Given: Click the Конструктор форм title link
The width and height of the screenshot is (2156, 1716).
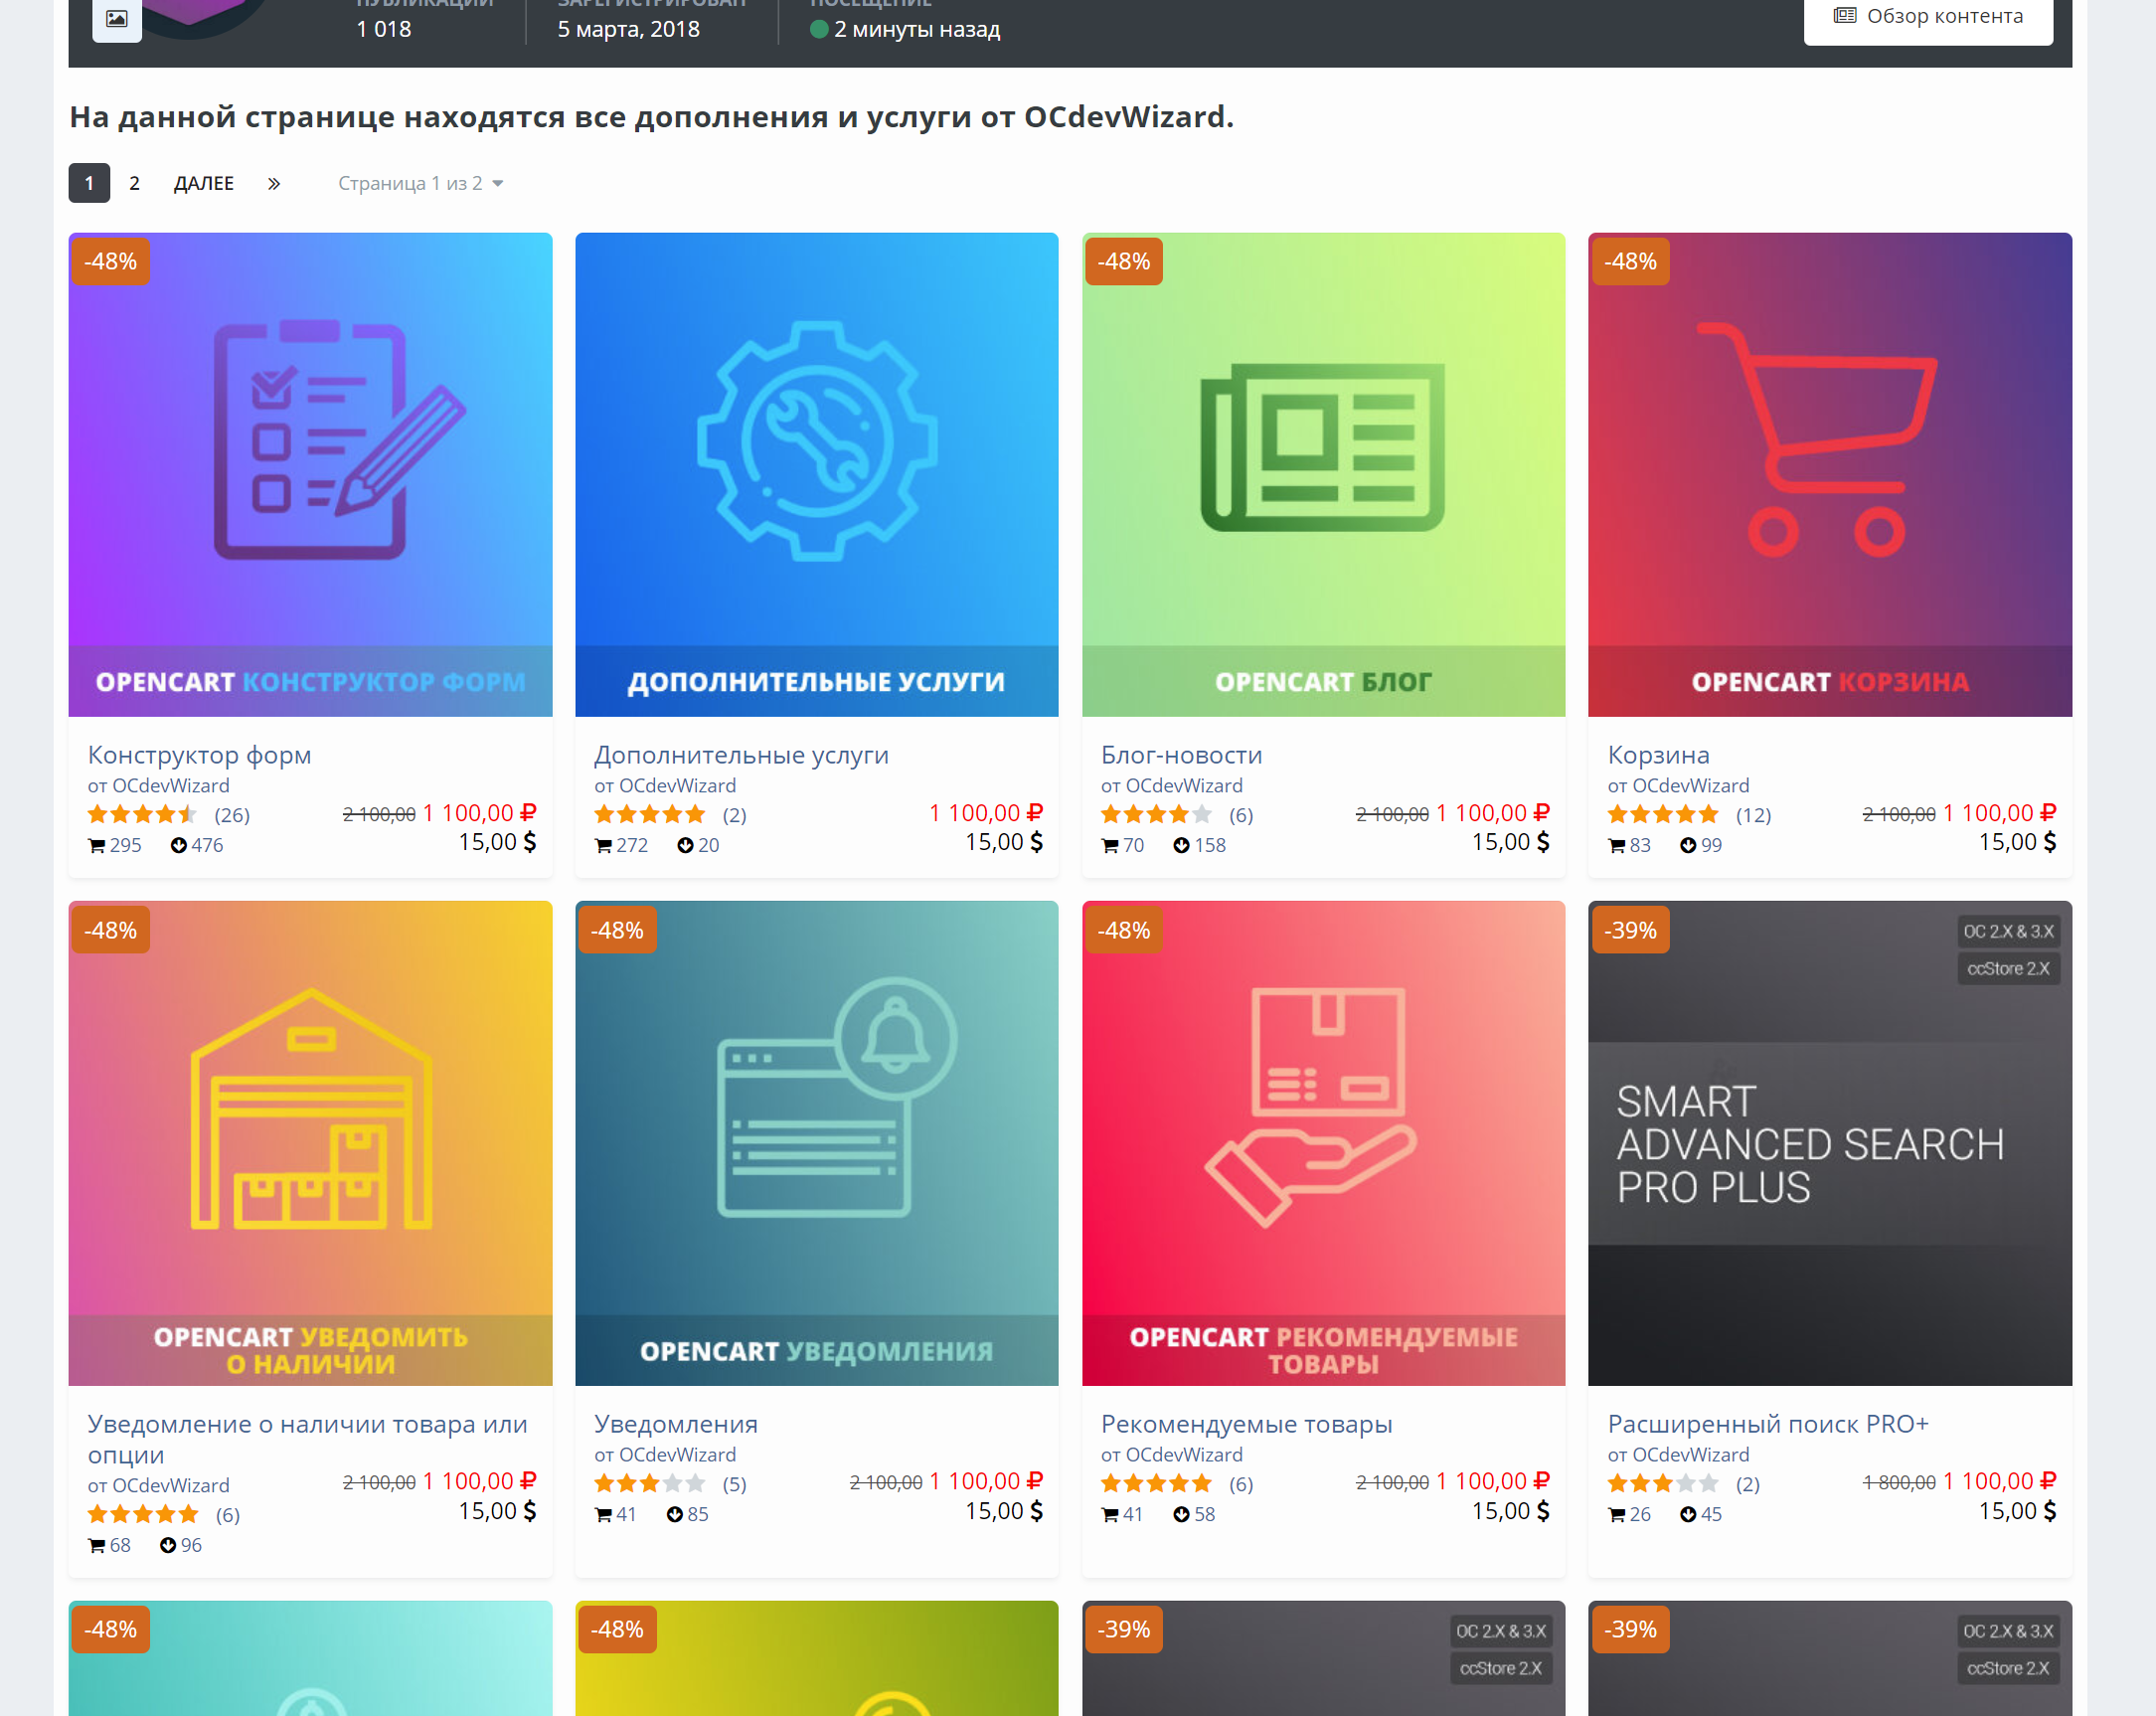Looking at the screenshot, I should [199, 754].
